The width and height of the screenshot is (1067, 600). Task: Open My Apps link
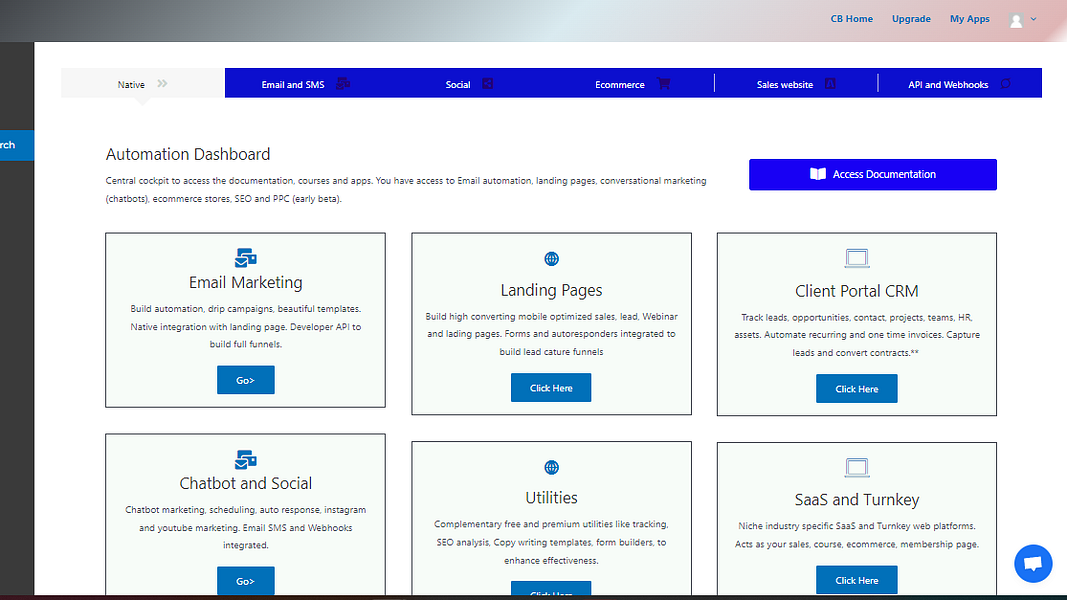coord(970,19)
